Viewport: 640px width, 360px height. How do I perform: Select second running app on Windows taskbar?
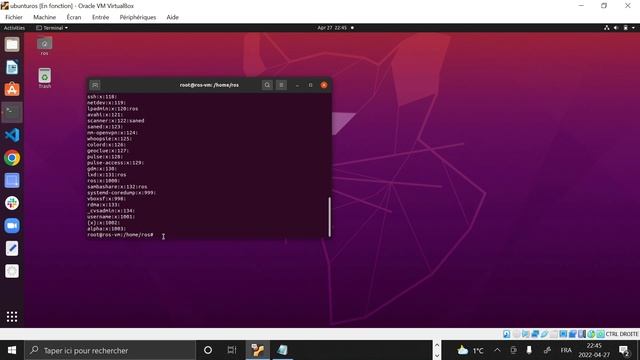coord(282,350)
